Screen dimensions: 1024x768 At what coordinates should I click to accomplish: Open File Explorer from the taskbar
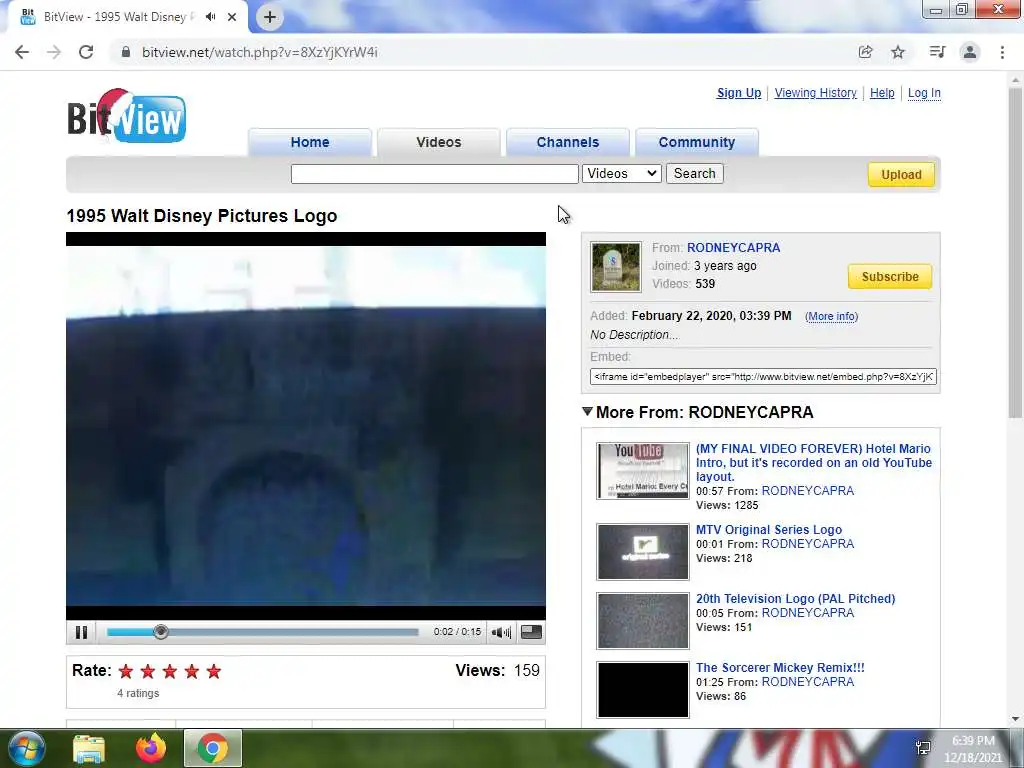[89, 748]
